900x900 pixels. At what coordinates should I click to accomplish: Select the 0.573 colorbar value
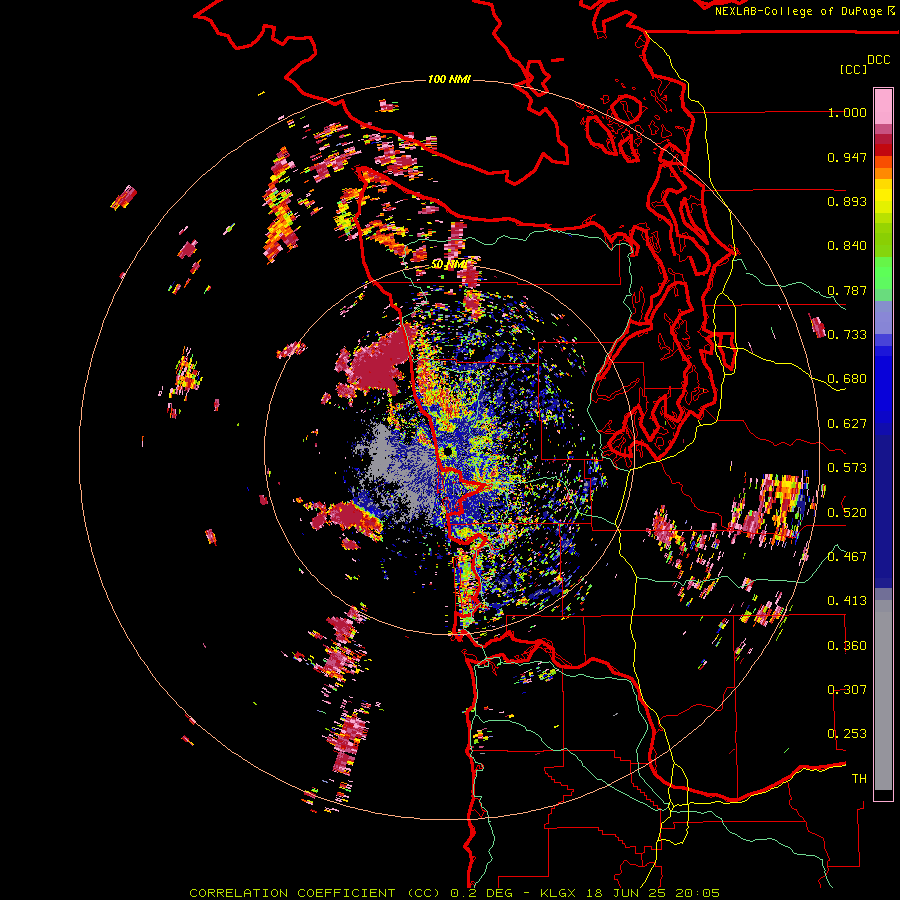click(847, 468)
